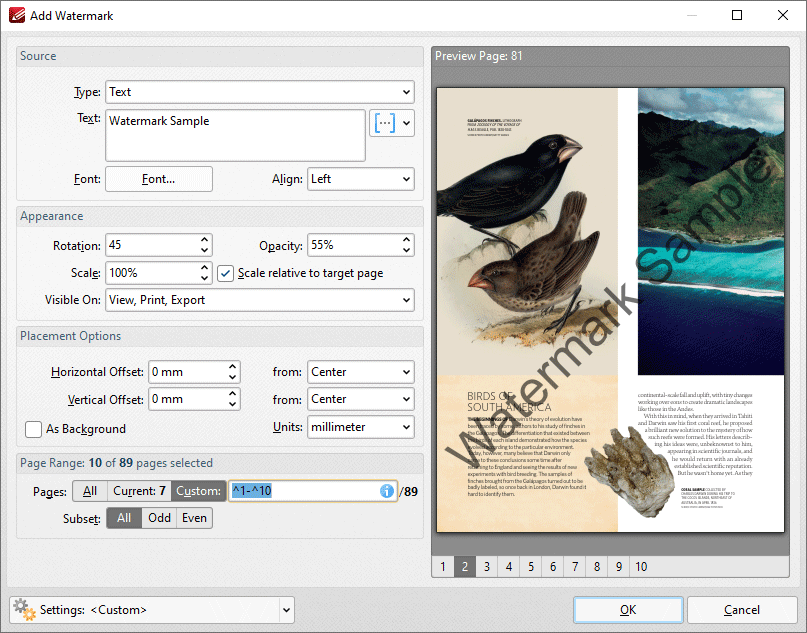This screenshot has width=807, height=633.
Task: Click the Rotation value field
Action: [x=152, y=245]
